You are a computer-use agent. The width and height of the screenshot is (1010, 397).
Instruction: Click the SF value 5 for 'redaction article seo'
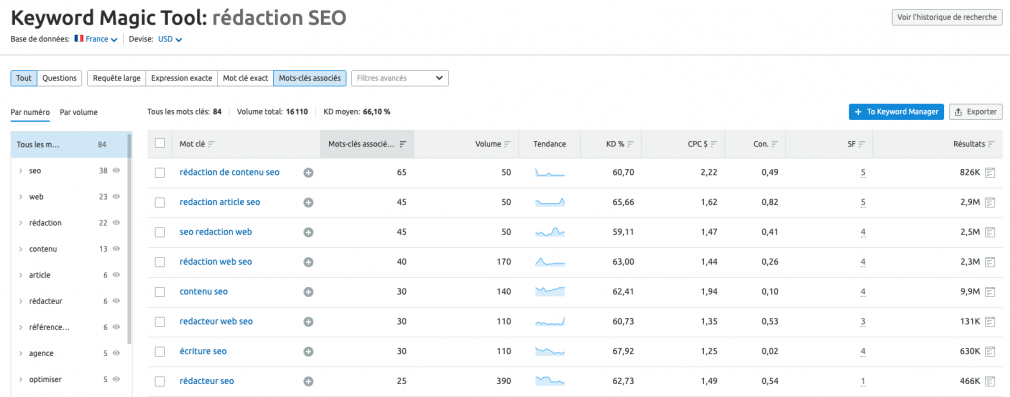click(x=863, y=202)
